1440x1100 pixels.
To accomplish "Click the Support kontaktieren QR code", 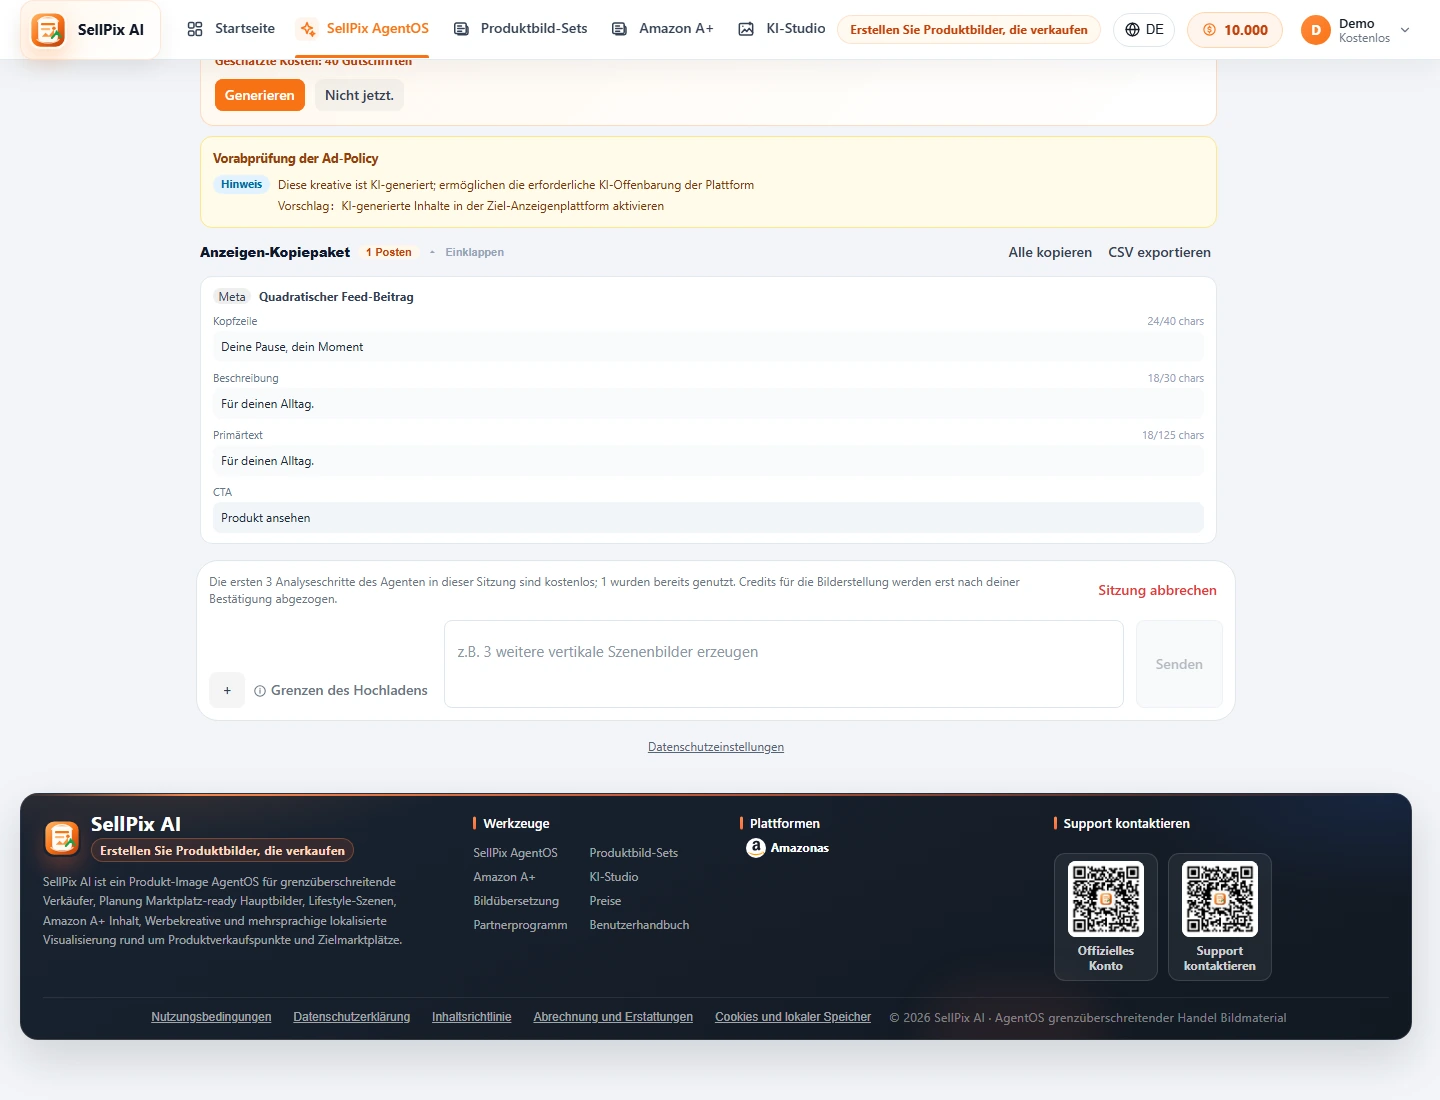I will point(1220,899).
